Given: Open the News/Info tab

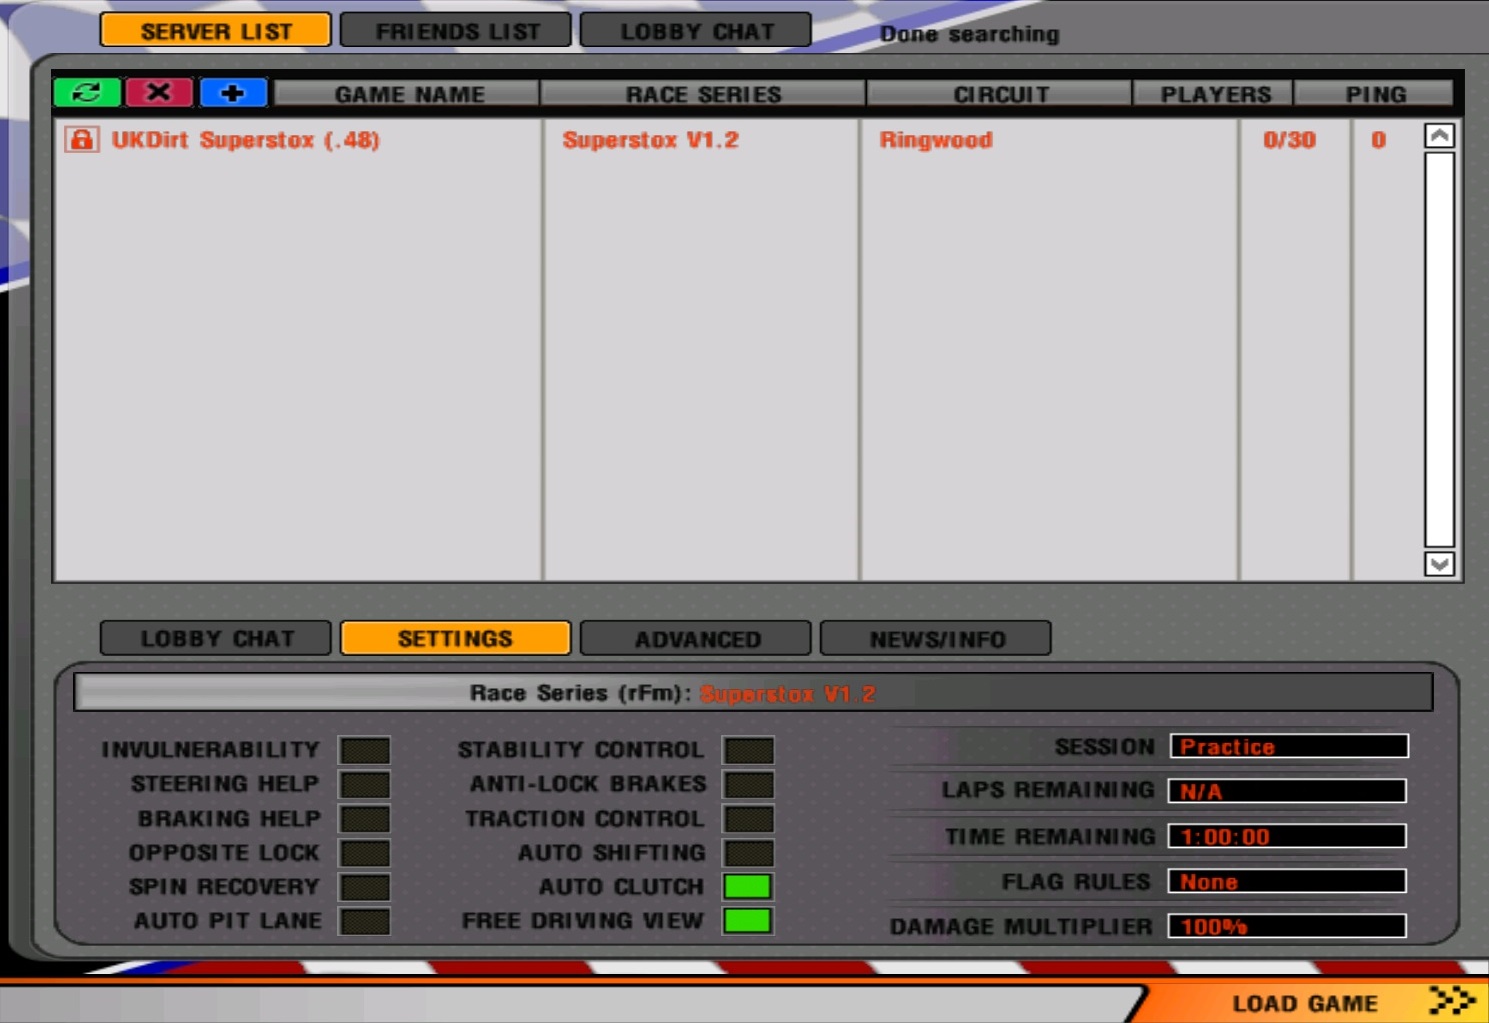Looking at the screenshot, I should [936, 638].
